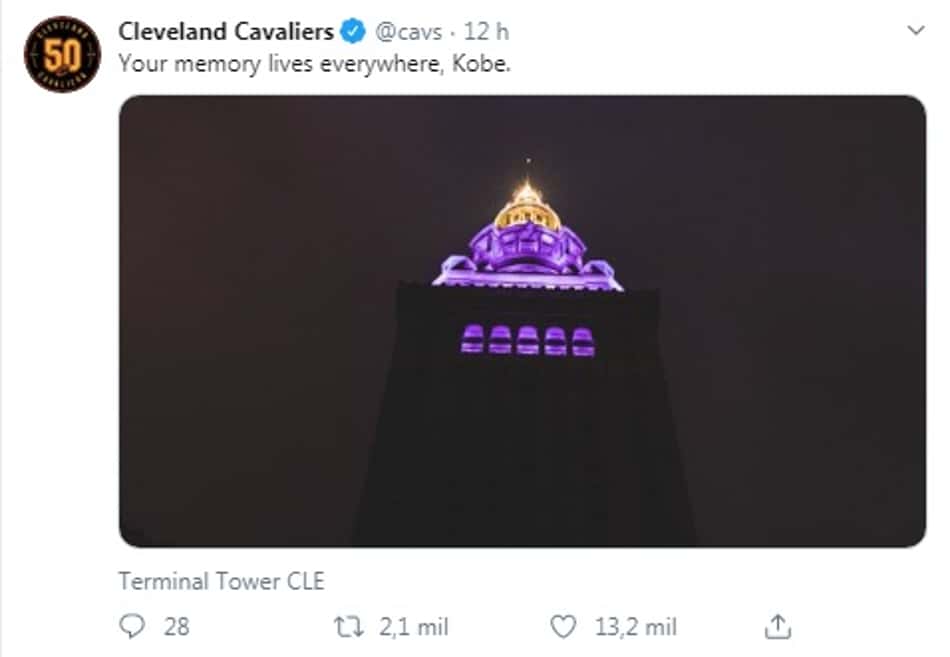
Task: Click the purple lit windows in the photo
Action: point(528,340)
